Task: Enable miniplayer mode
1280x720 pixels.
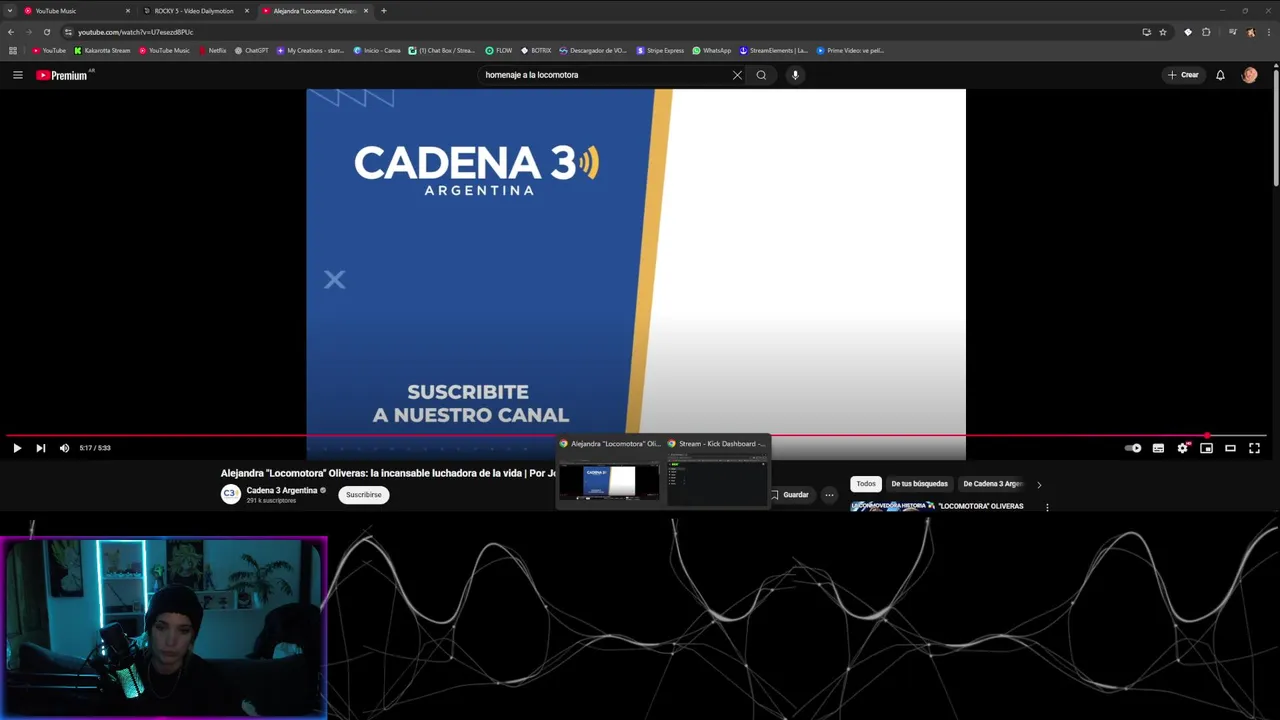Action: 1206,448
